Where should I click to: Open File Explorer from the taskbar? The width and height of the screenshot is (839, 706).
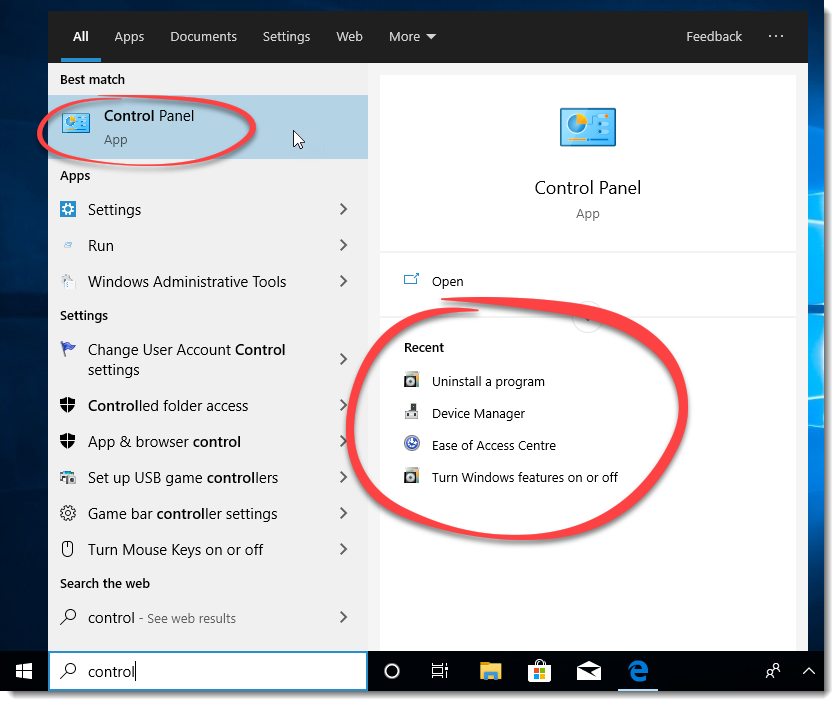[490, 671]
